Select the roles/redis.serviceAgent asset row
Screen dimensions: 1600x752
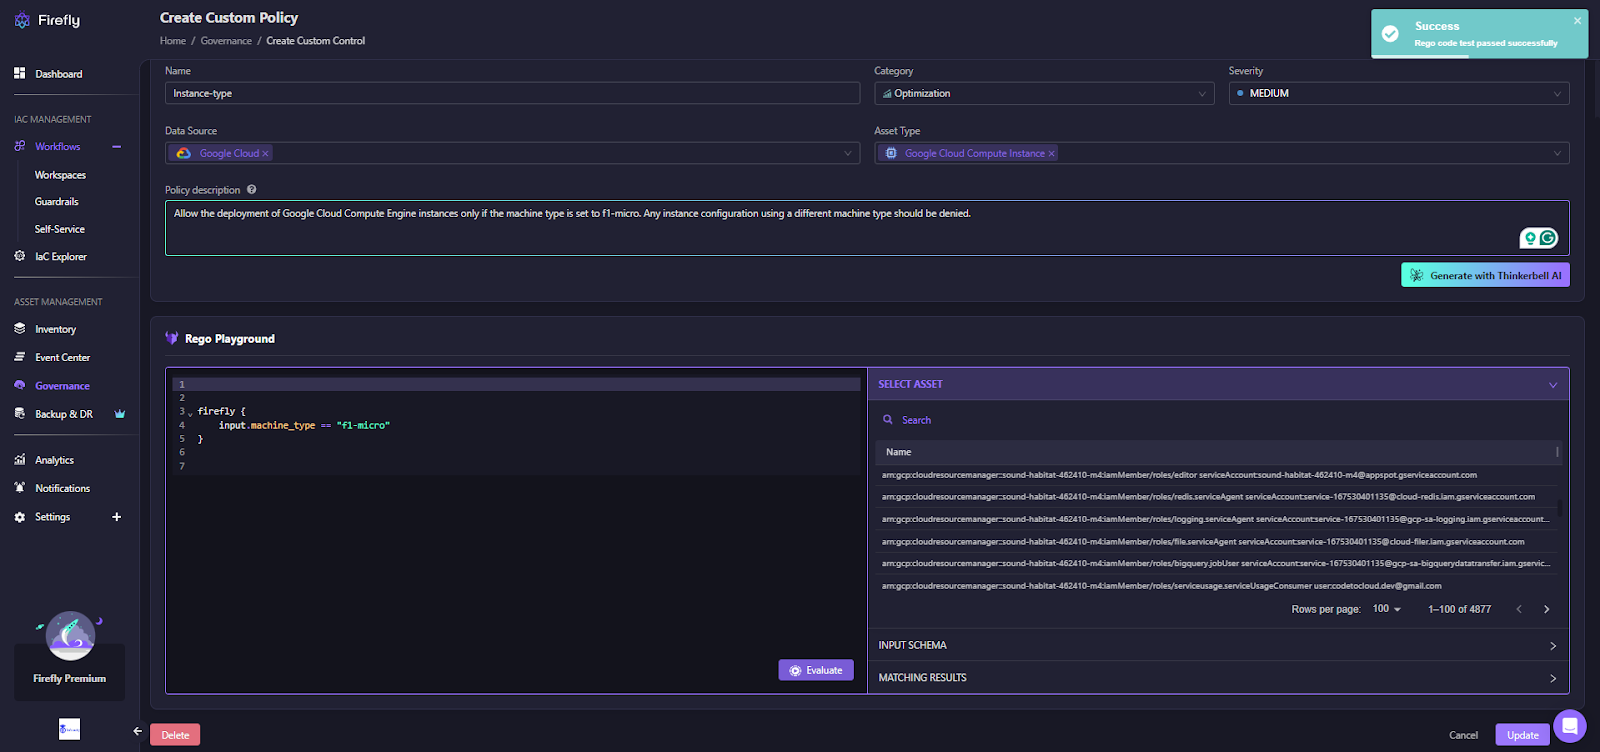1218,497
